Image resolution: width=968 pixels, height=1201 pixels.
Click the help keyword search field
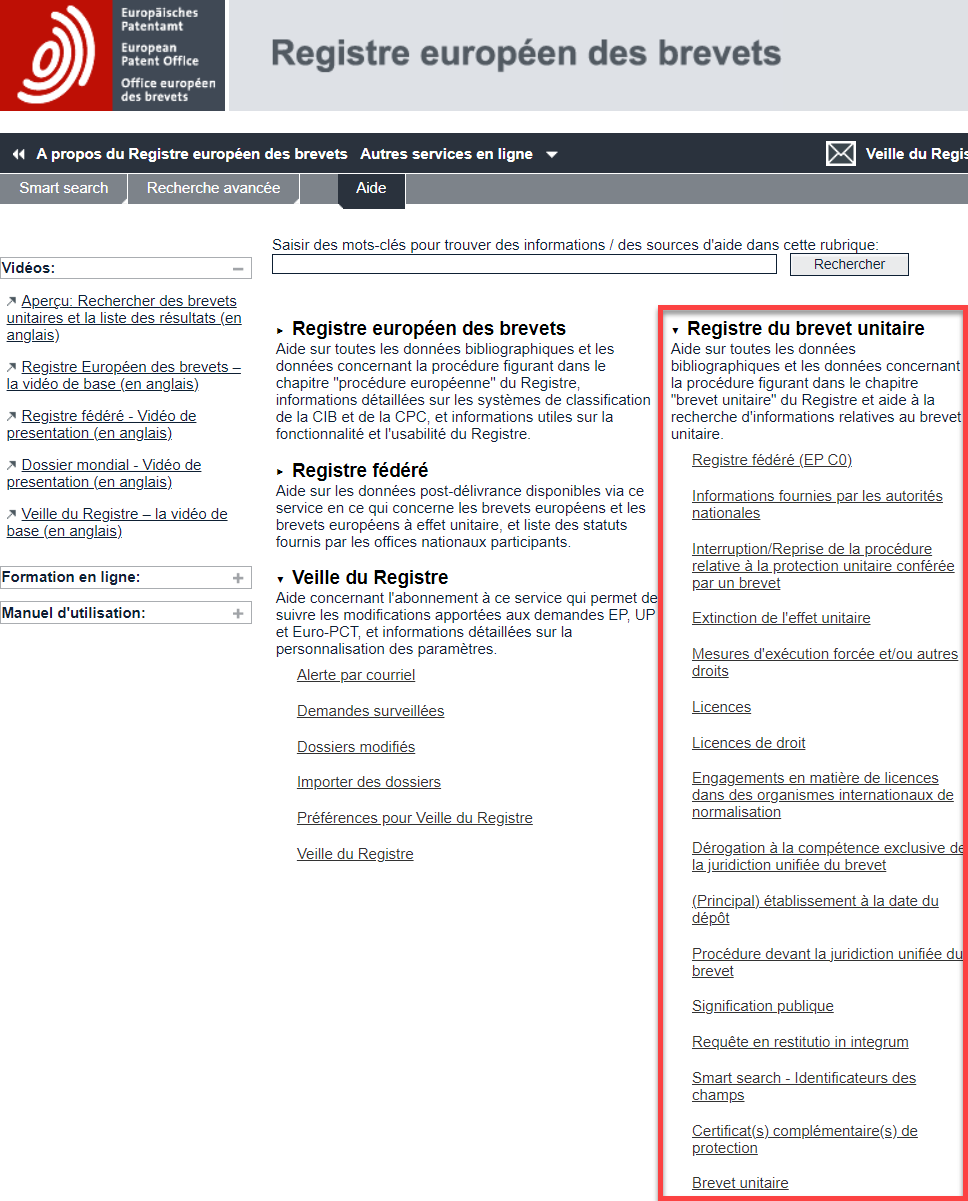(524, 265)
